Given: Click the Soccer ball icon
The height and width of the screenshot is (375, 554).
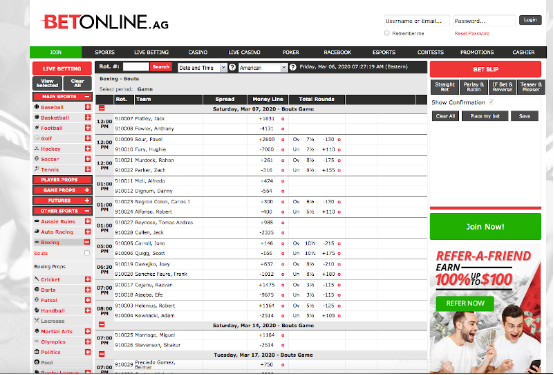Looking at the screenshot, I should (36, 159).
